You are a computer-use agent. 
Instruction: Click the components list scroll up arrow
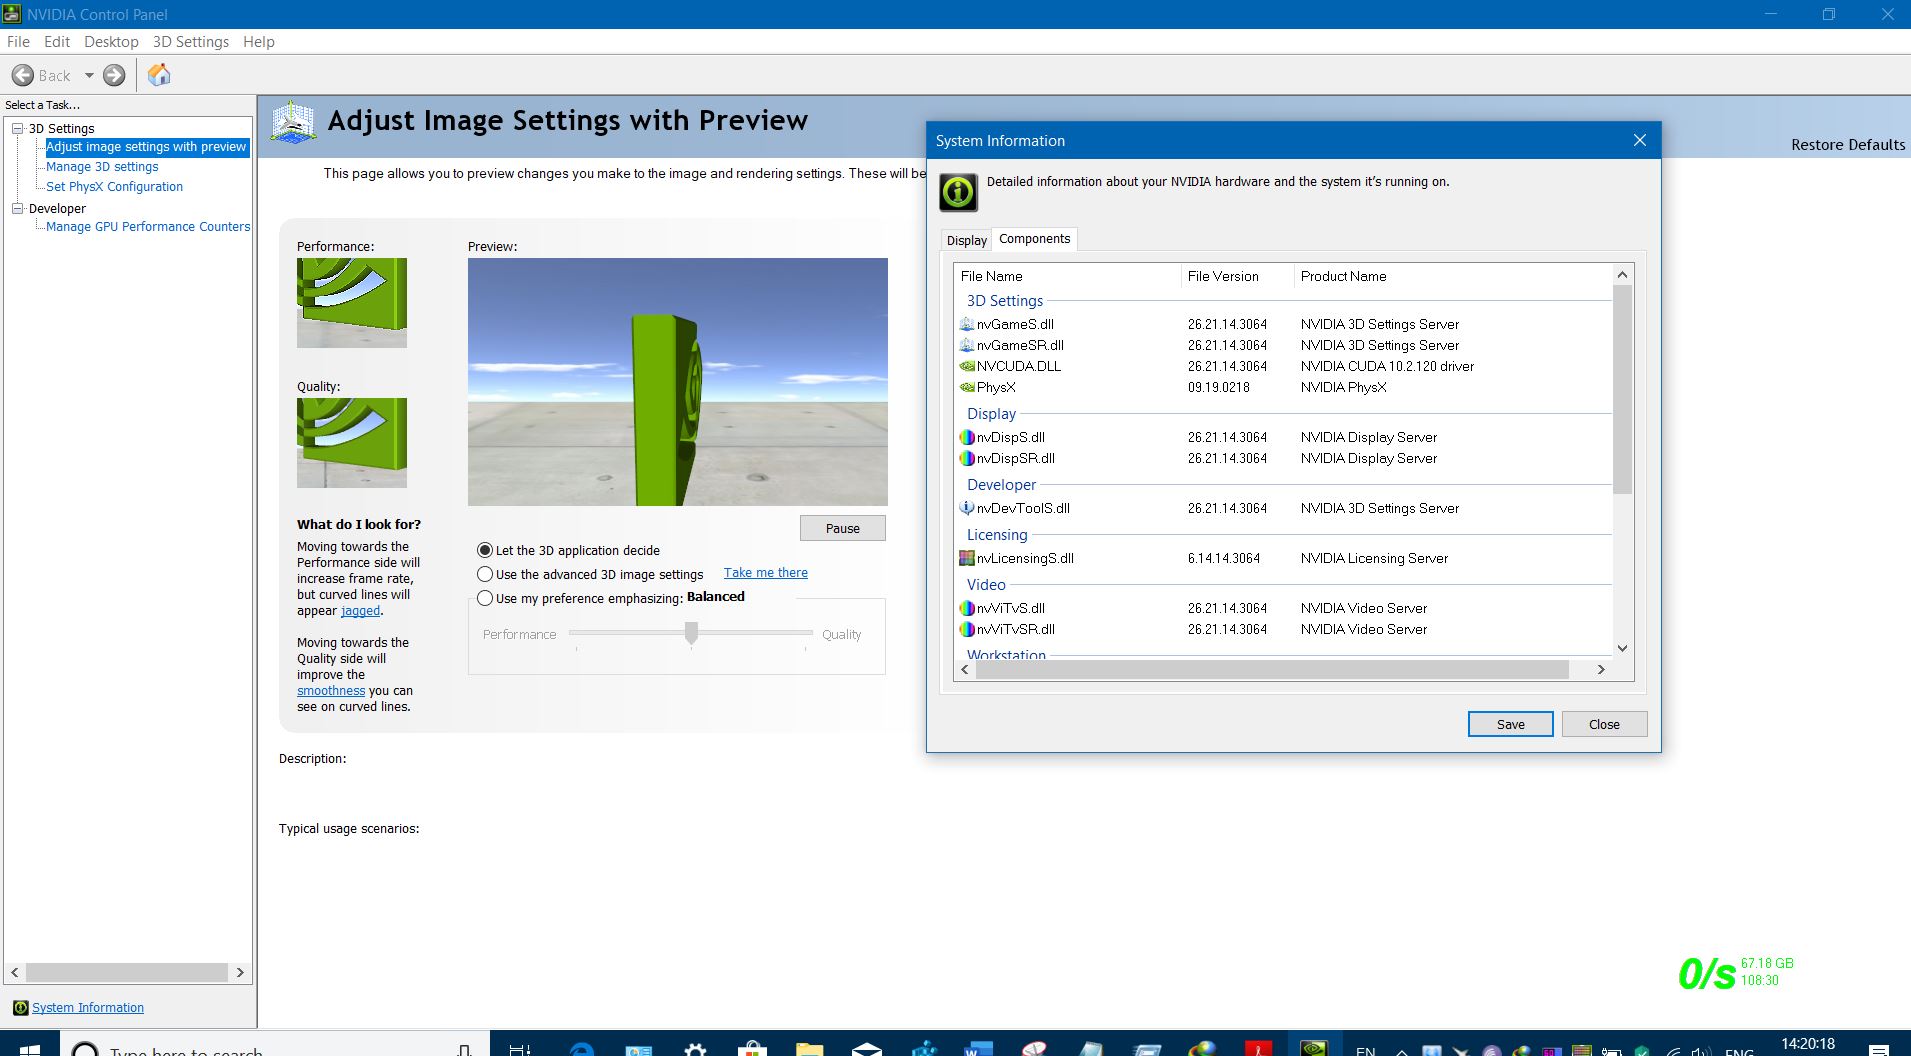[x=1622, y=275]
